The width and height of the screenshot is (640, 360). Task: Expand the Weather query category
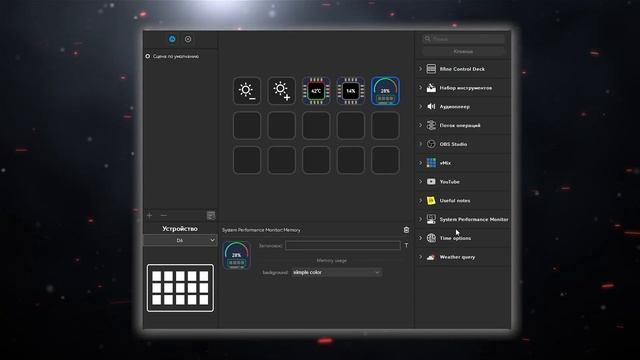tap(420, 257)
